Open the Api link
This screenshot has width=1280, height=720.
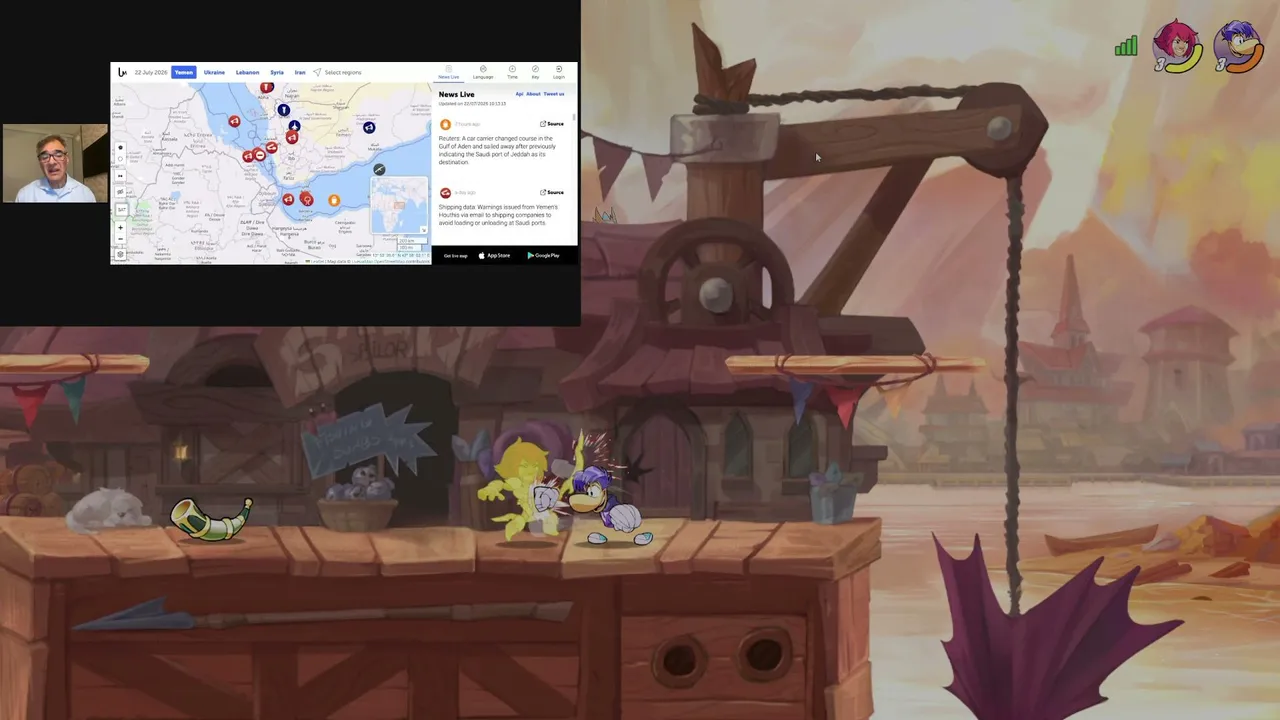pos(519,94)
